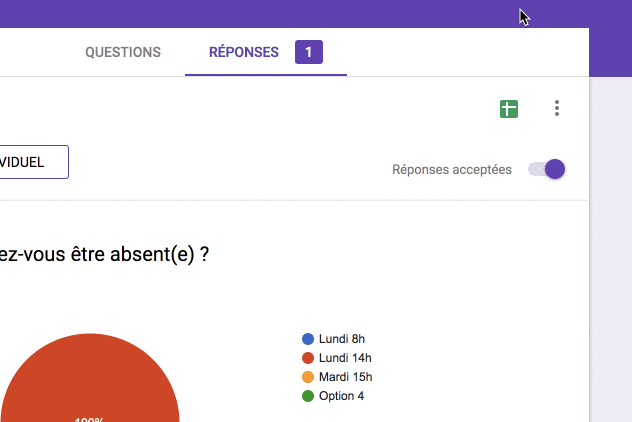
Task: Open the three-dot more options menu
Action: pos(557,108)
